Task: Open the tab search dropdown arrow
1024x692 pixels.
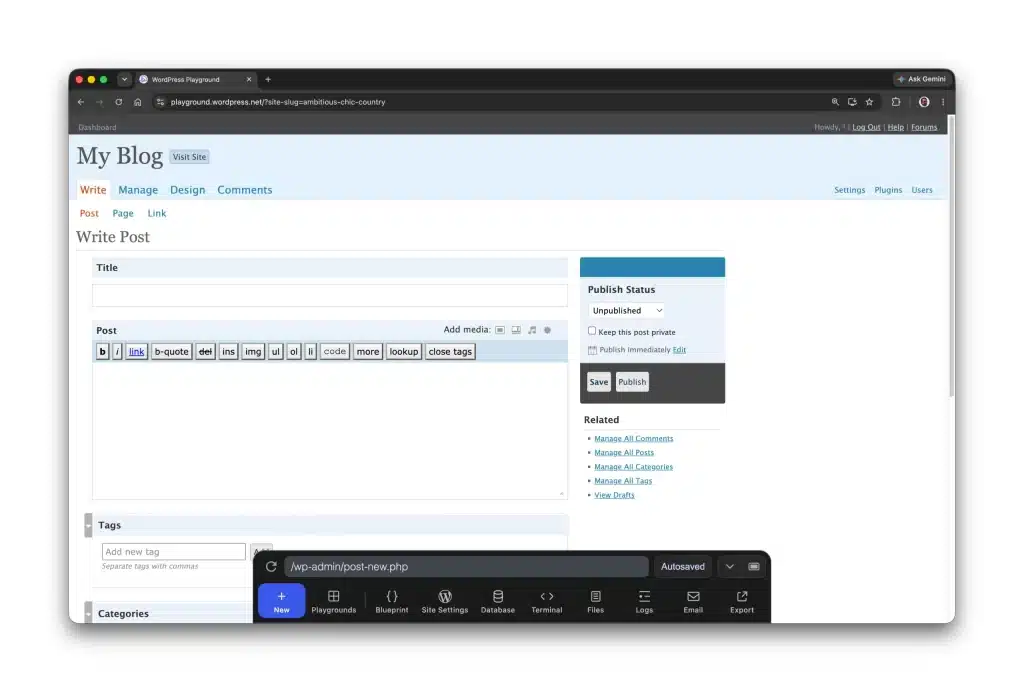Action: click(124, 80)
